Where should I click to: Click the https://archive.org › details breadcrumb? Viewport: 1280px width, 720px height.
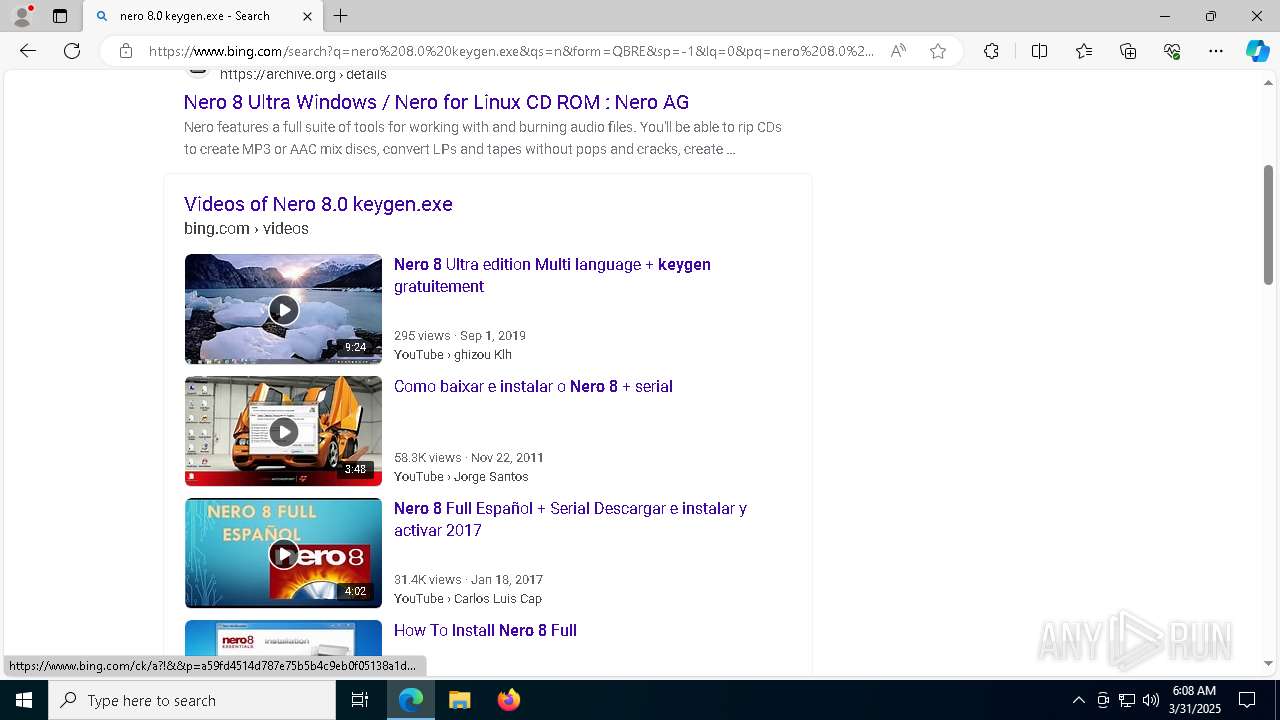pyautogui.click(x=303, y=75)
